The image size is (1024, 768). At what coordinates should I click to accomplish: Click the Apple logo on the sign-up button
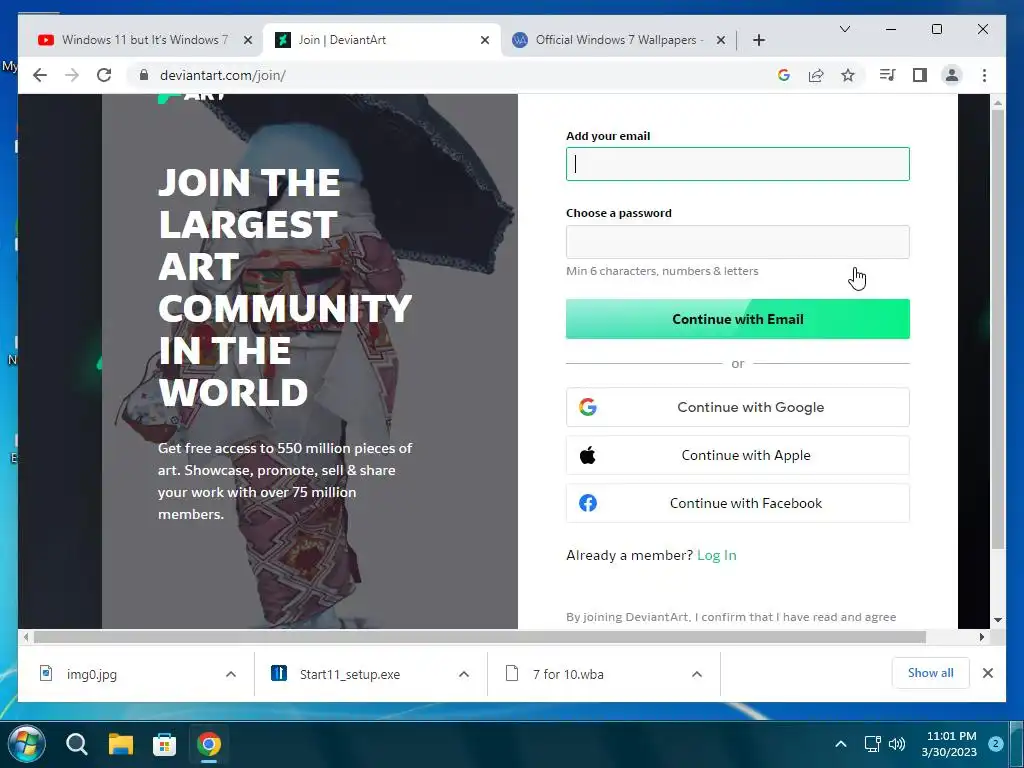(588, 455)
